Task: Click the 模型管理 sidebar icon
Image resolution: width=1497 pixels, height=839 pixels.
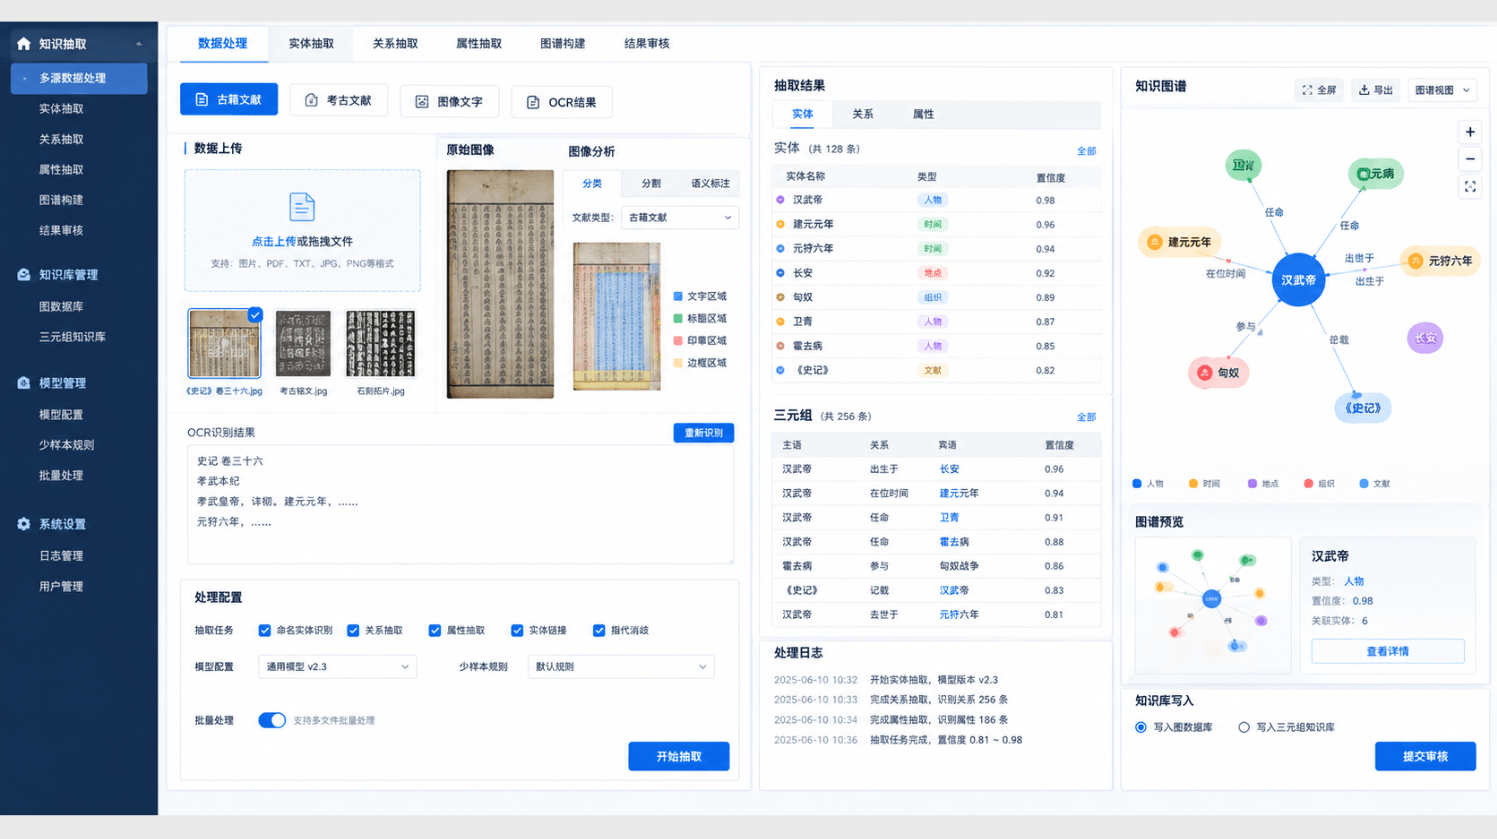Action: click(24, 383)
